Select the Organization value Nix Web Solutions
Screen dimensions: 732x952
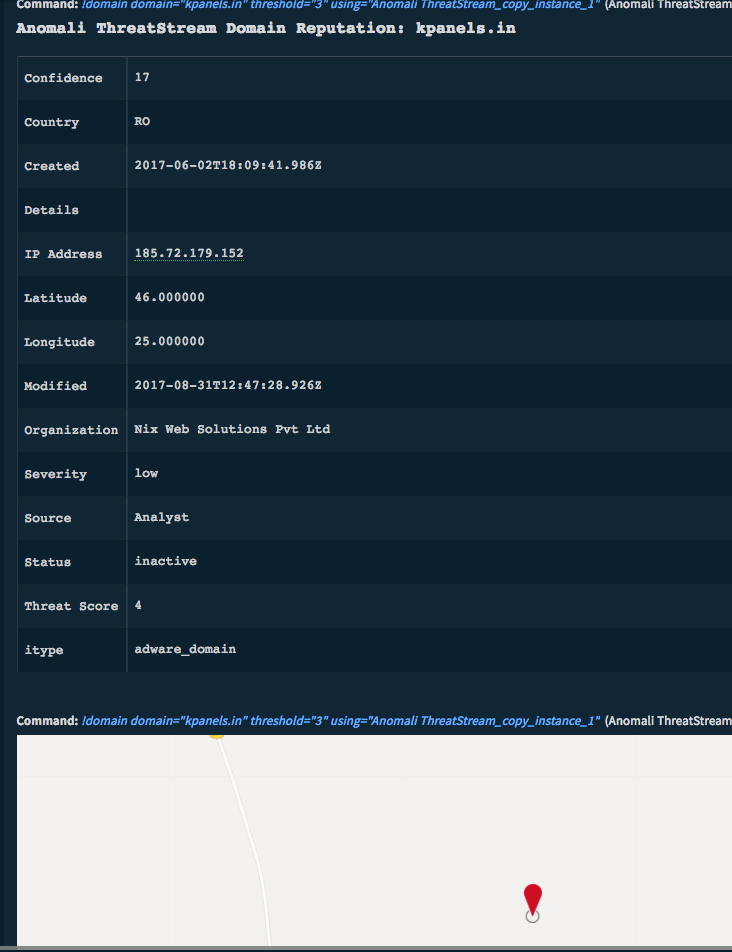click(x=232, y=430)
